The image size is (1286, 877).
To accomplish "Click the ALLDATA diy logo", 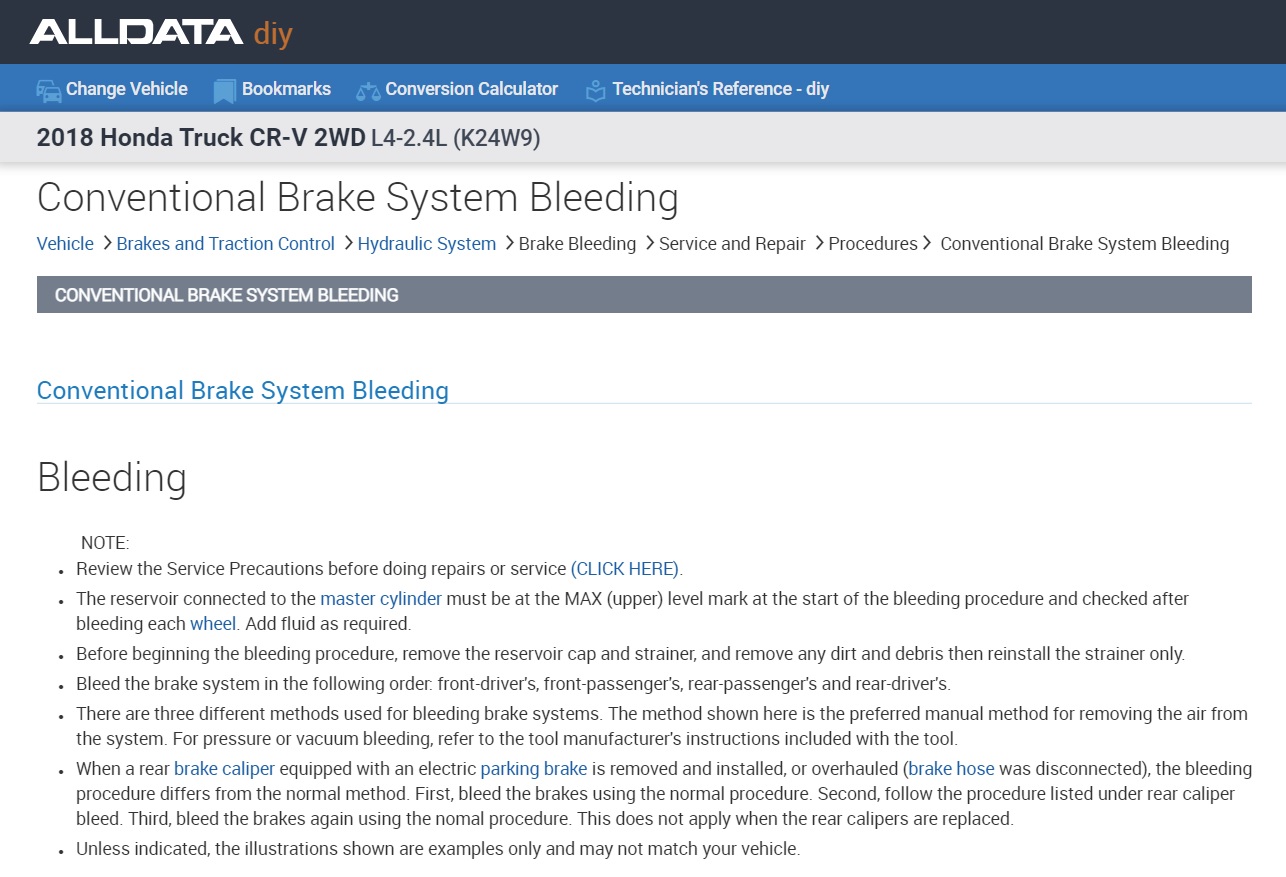I will click(161, 33).
